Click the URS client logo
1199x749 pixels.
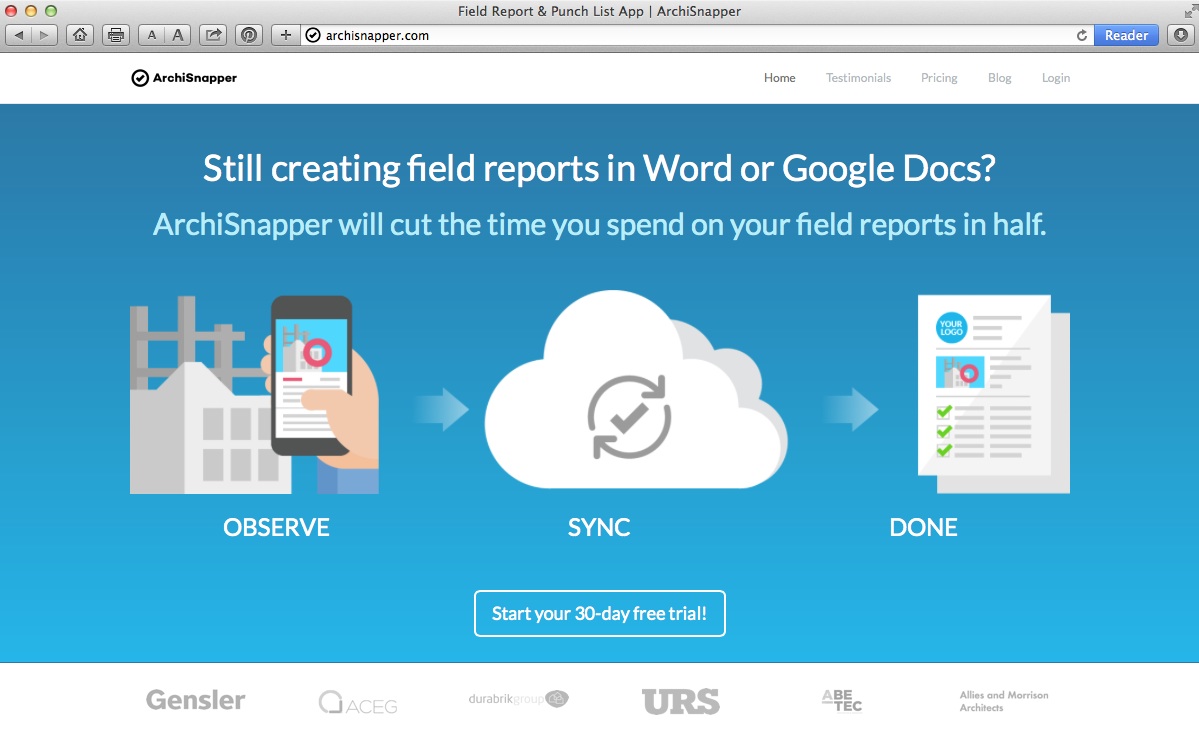point(681,702)
